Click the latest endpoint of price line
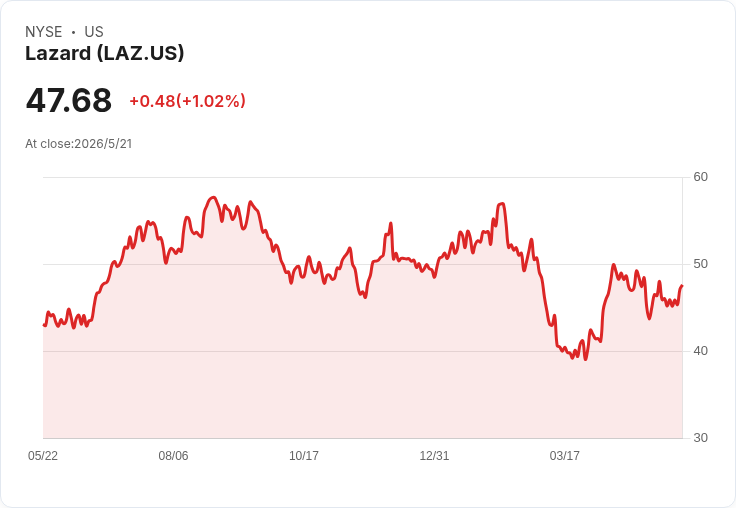736x508 pixels. [x=682, y=285]
